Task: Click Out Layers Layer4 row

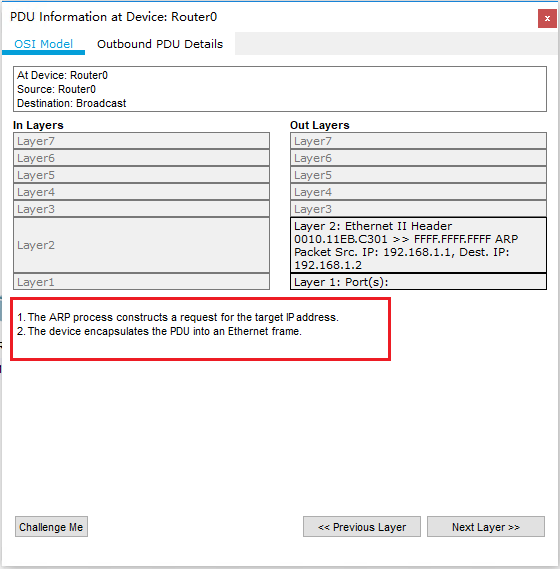Action: pos(418,192)
